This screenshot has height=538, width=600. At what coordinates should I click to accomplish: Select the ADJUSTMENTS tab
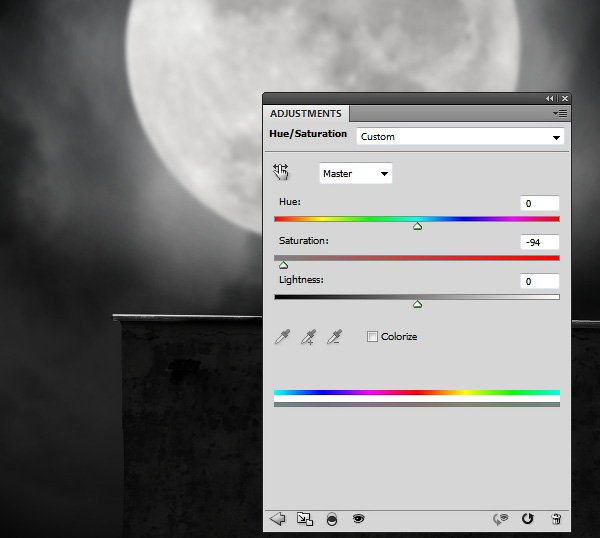coord(306,114)
